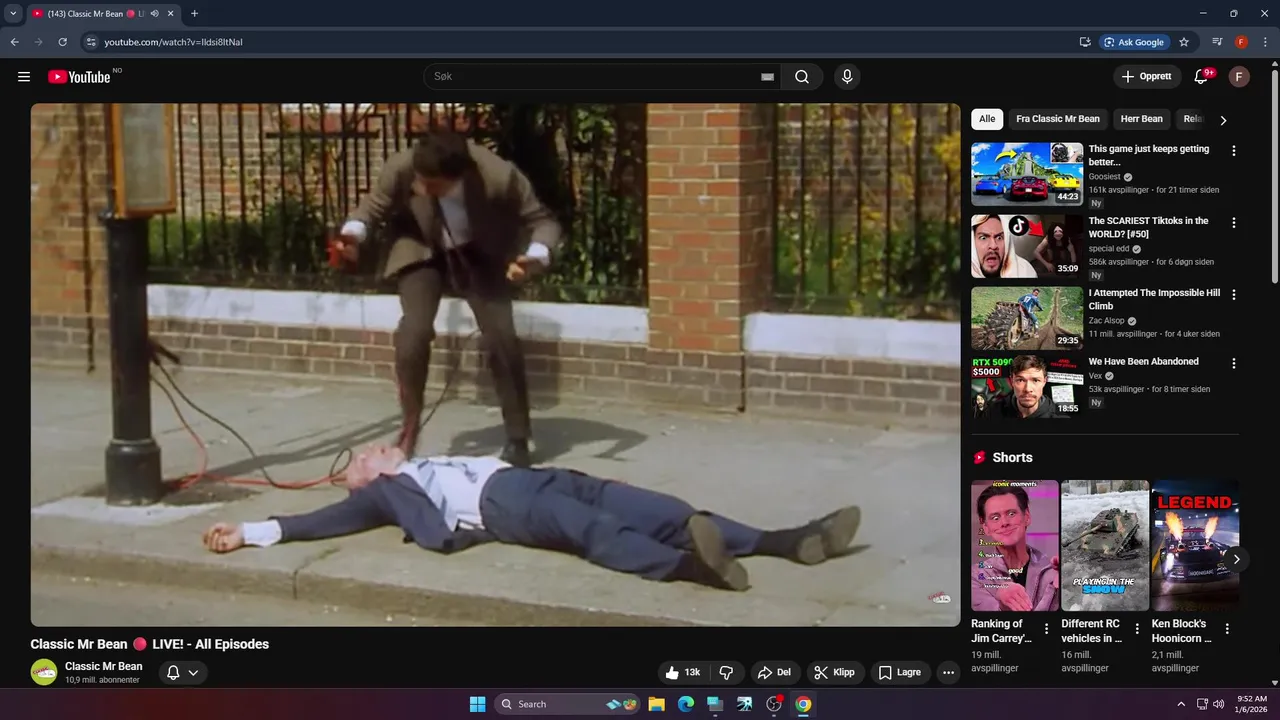The height and width of the screenshot is (720, 1280).
Task: Open 'We Have Been Abandoned' video title
Action: 1143,361
